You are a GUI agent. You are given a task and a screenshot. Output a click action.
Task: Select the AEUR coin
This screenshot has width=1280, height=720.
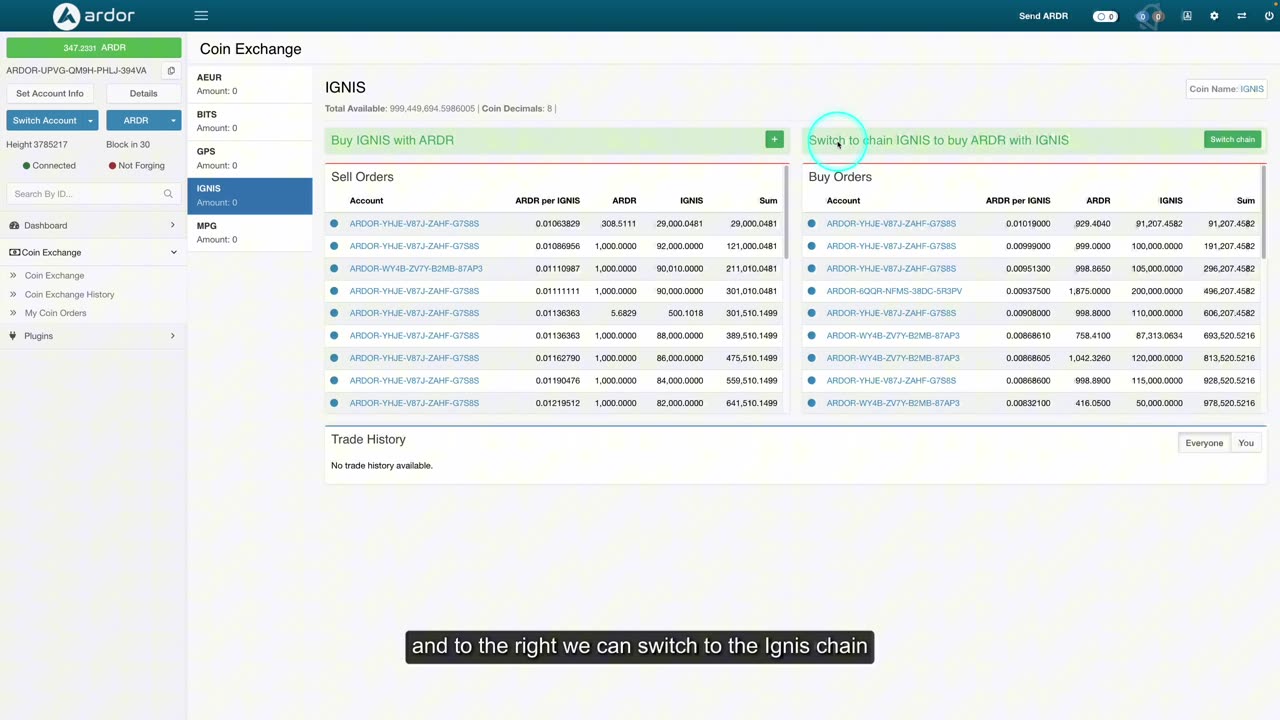click(x=250, y=84)
